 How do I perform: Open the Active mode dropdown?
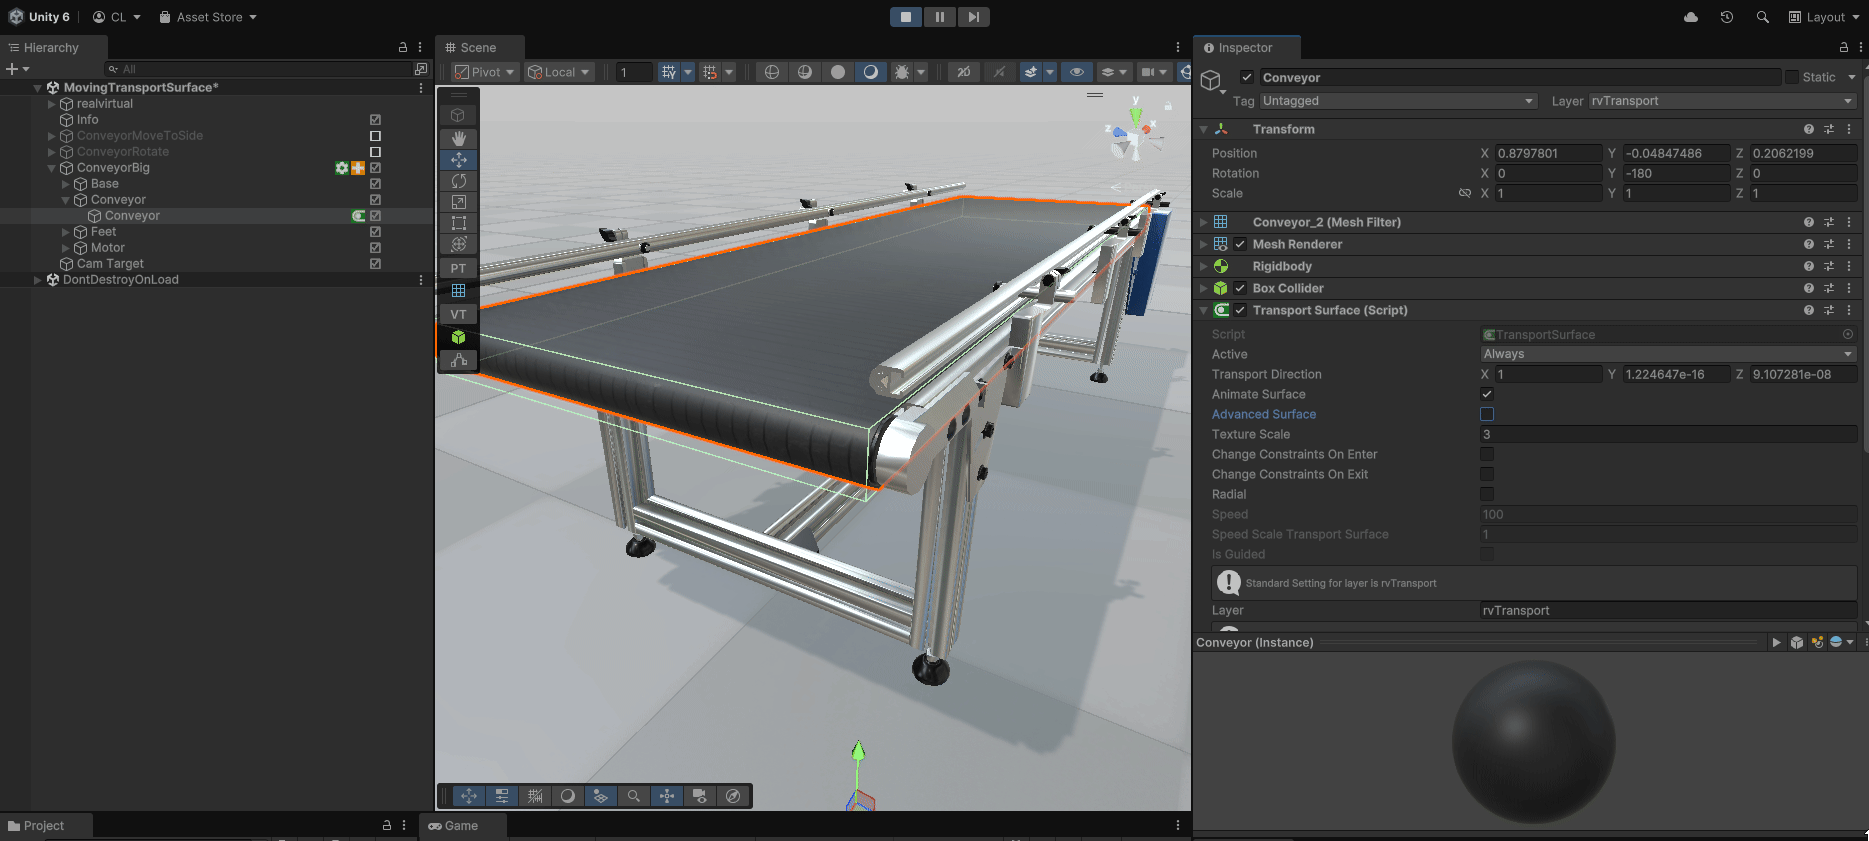pyautogui.click(x=1667, y=354)
